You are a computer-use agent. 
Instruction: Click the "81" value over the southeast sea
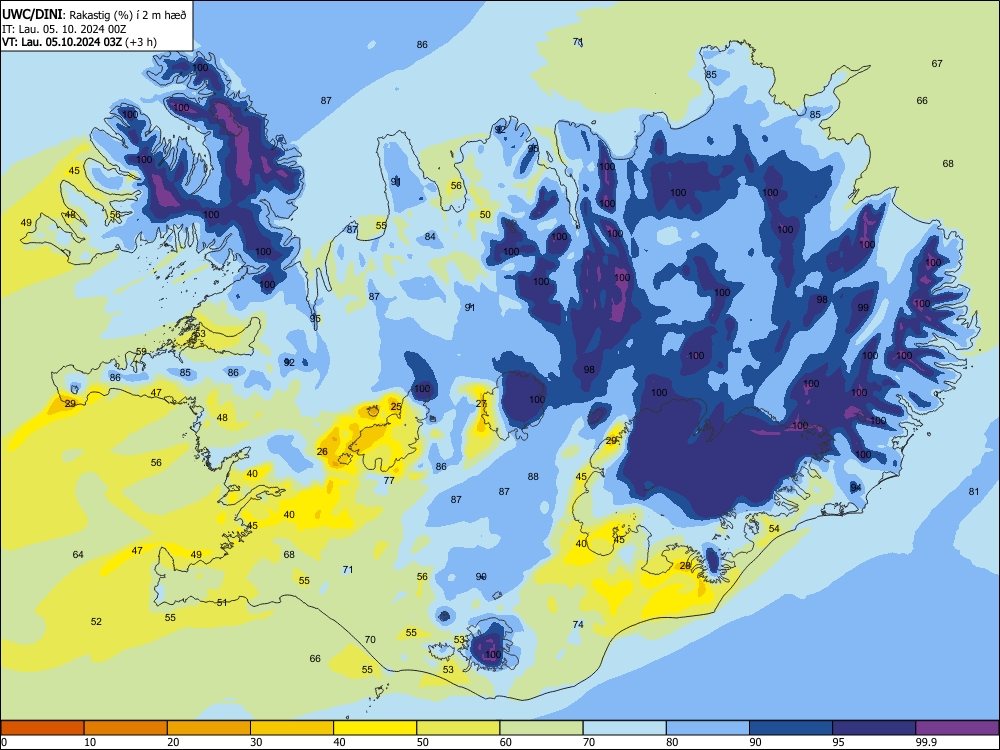pos(974,492)
